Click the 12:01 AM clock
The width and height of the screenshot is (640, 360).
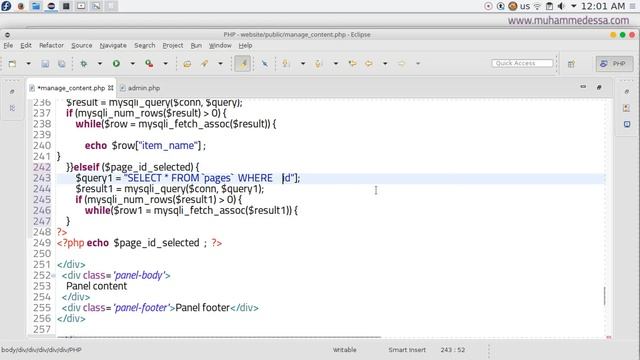click(603, 6)
